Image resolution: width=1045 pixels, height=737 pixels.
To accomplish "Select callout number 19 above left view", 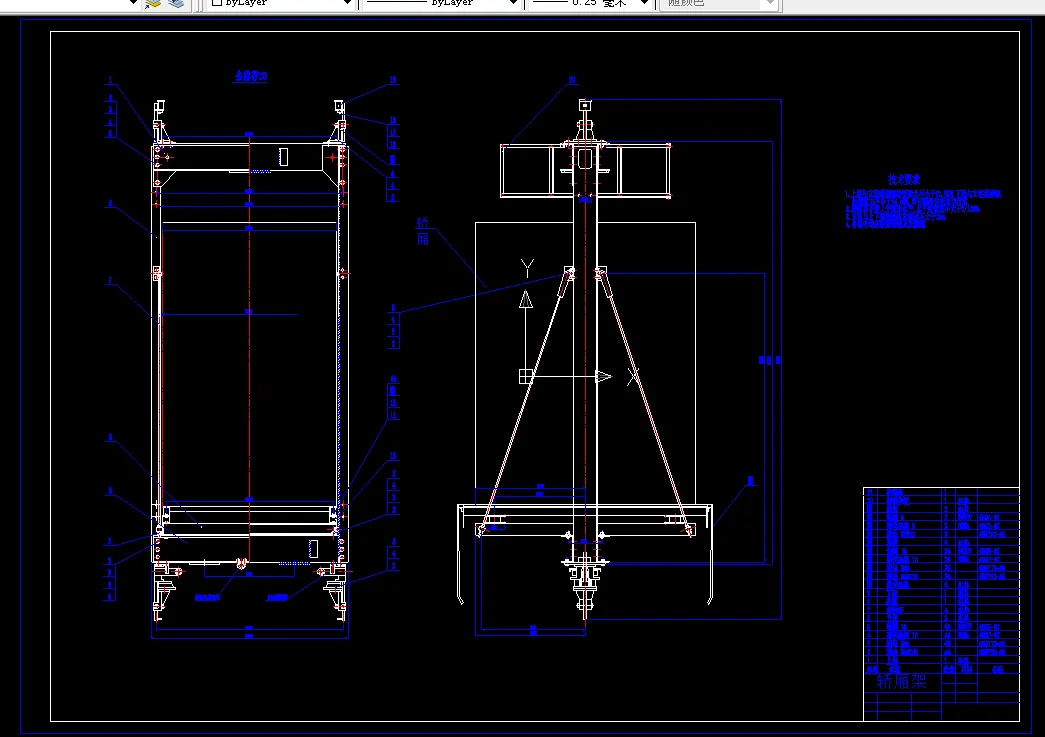I will (x=393, y=80).
